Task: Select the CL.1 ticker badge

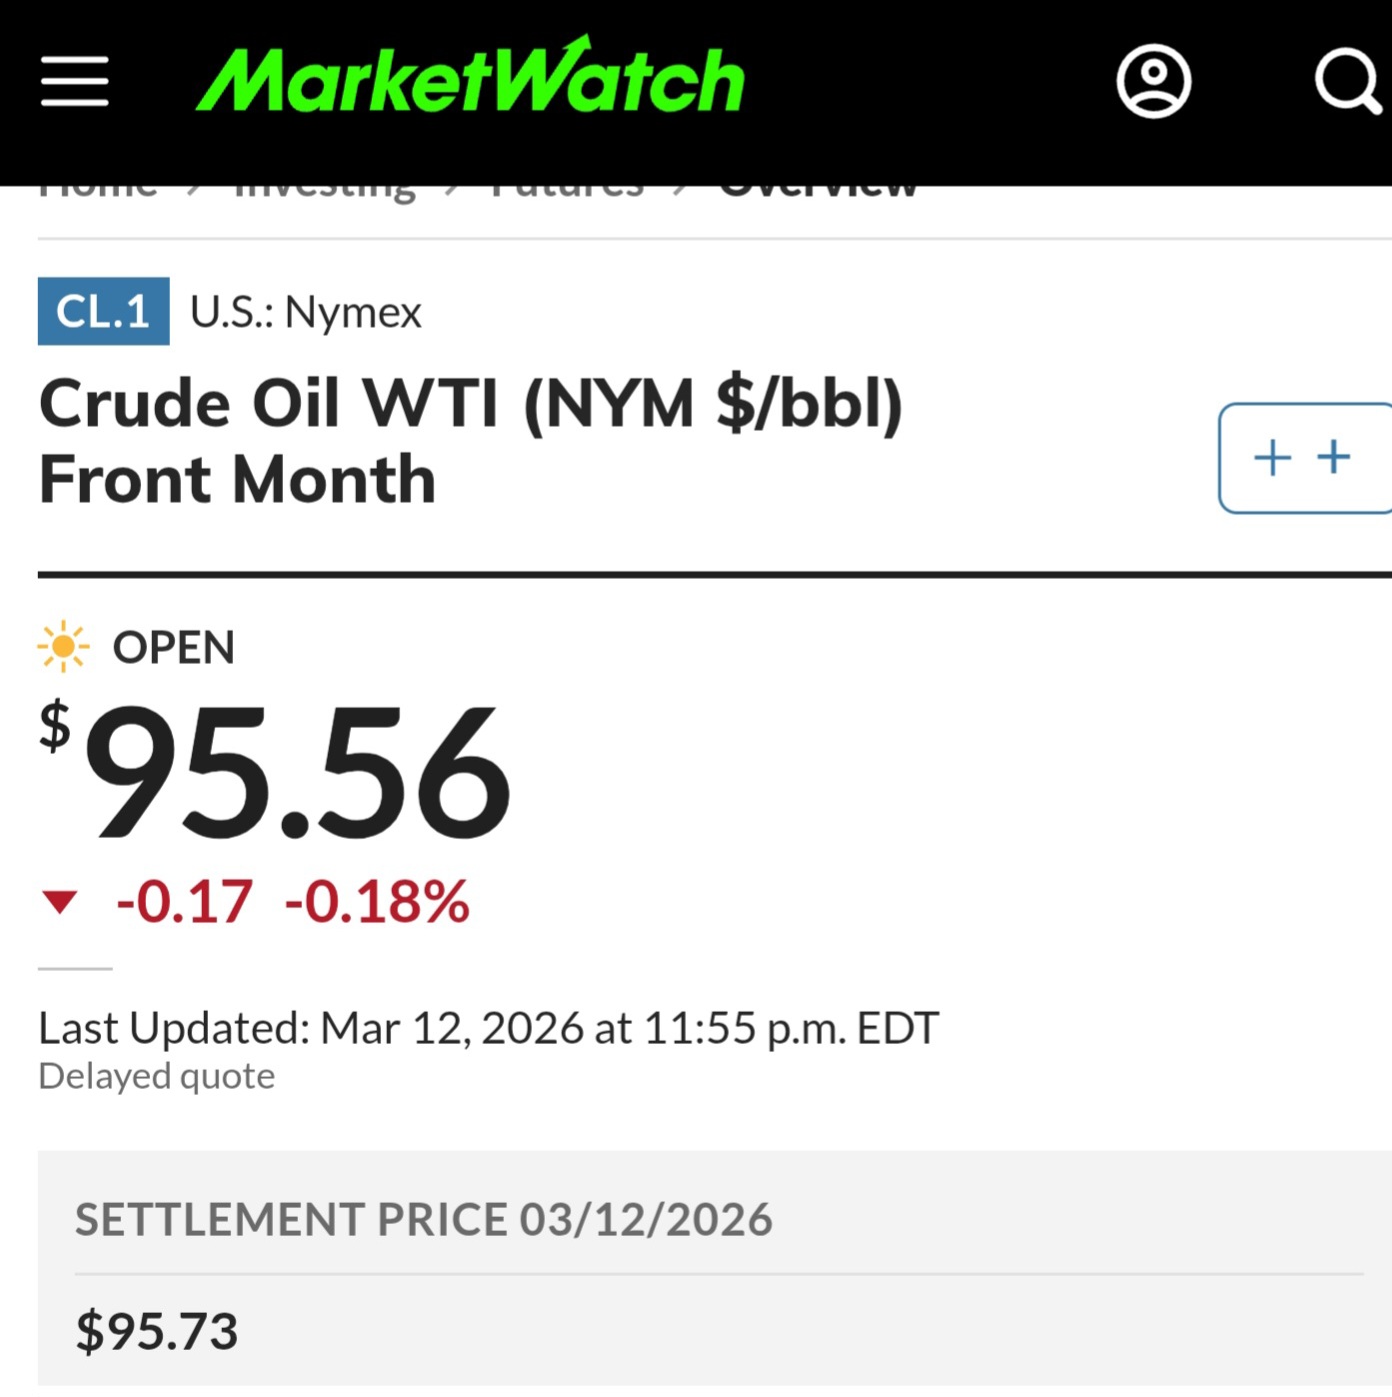Action: [x=103, y=311]
